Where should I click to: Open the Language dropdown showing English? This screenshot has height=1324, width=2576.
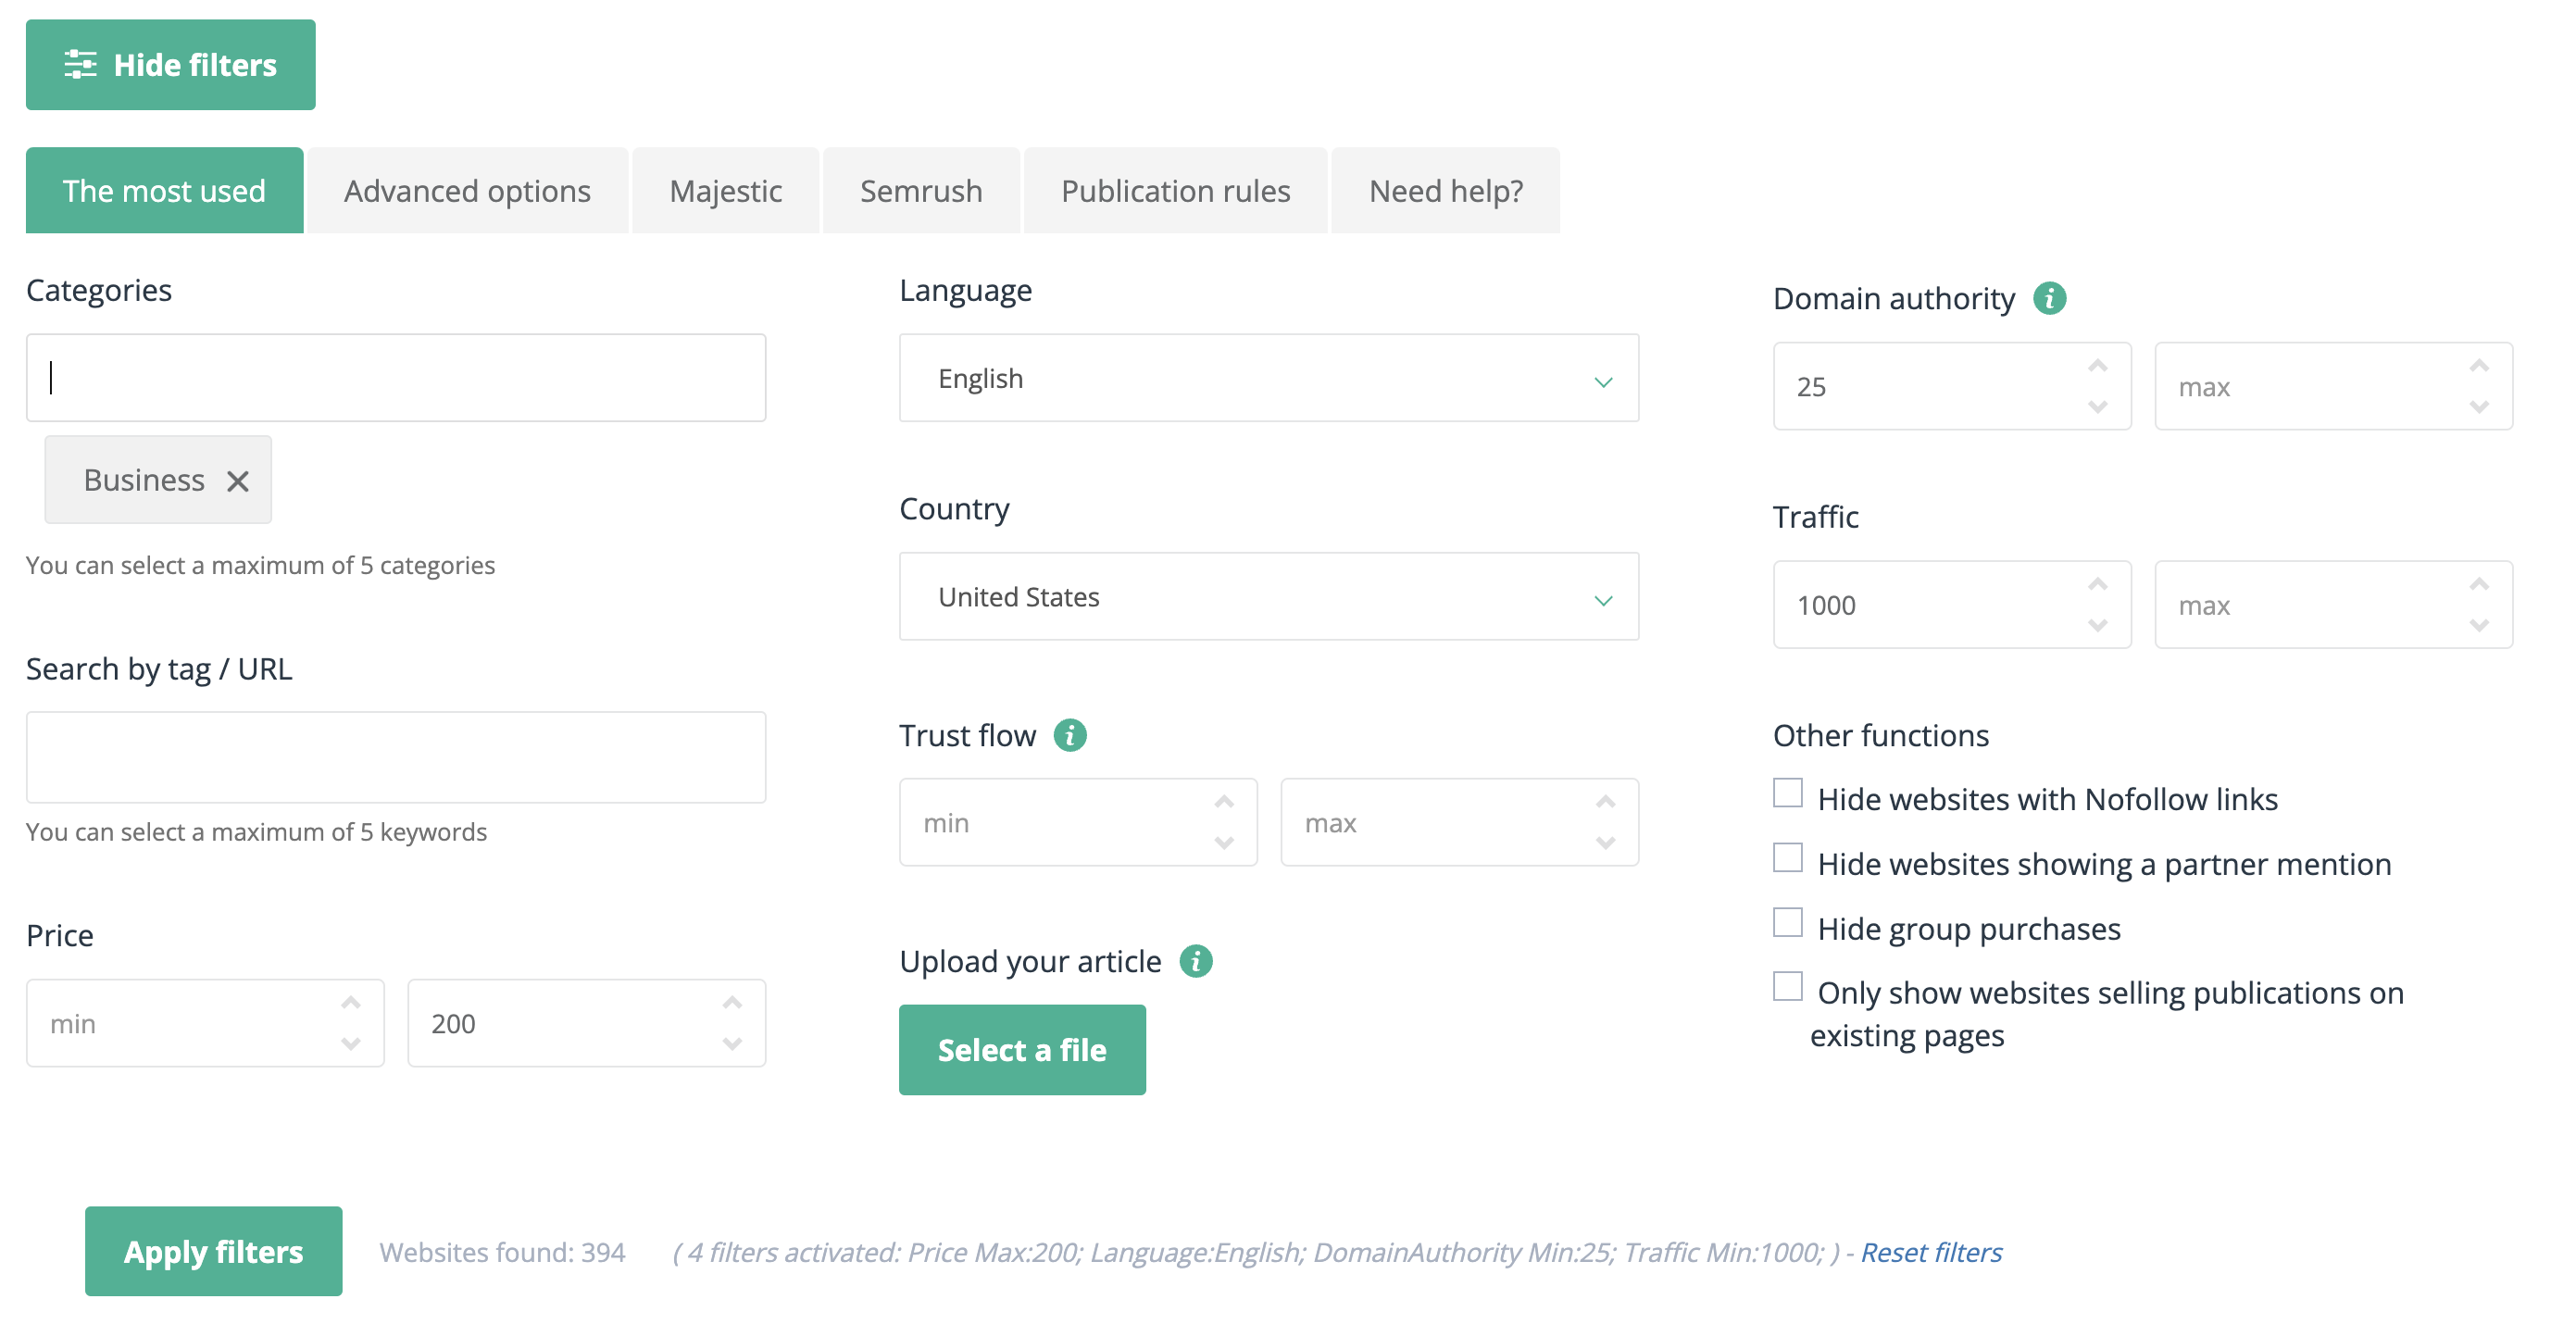click(1268, 378)
